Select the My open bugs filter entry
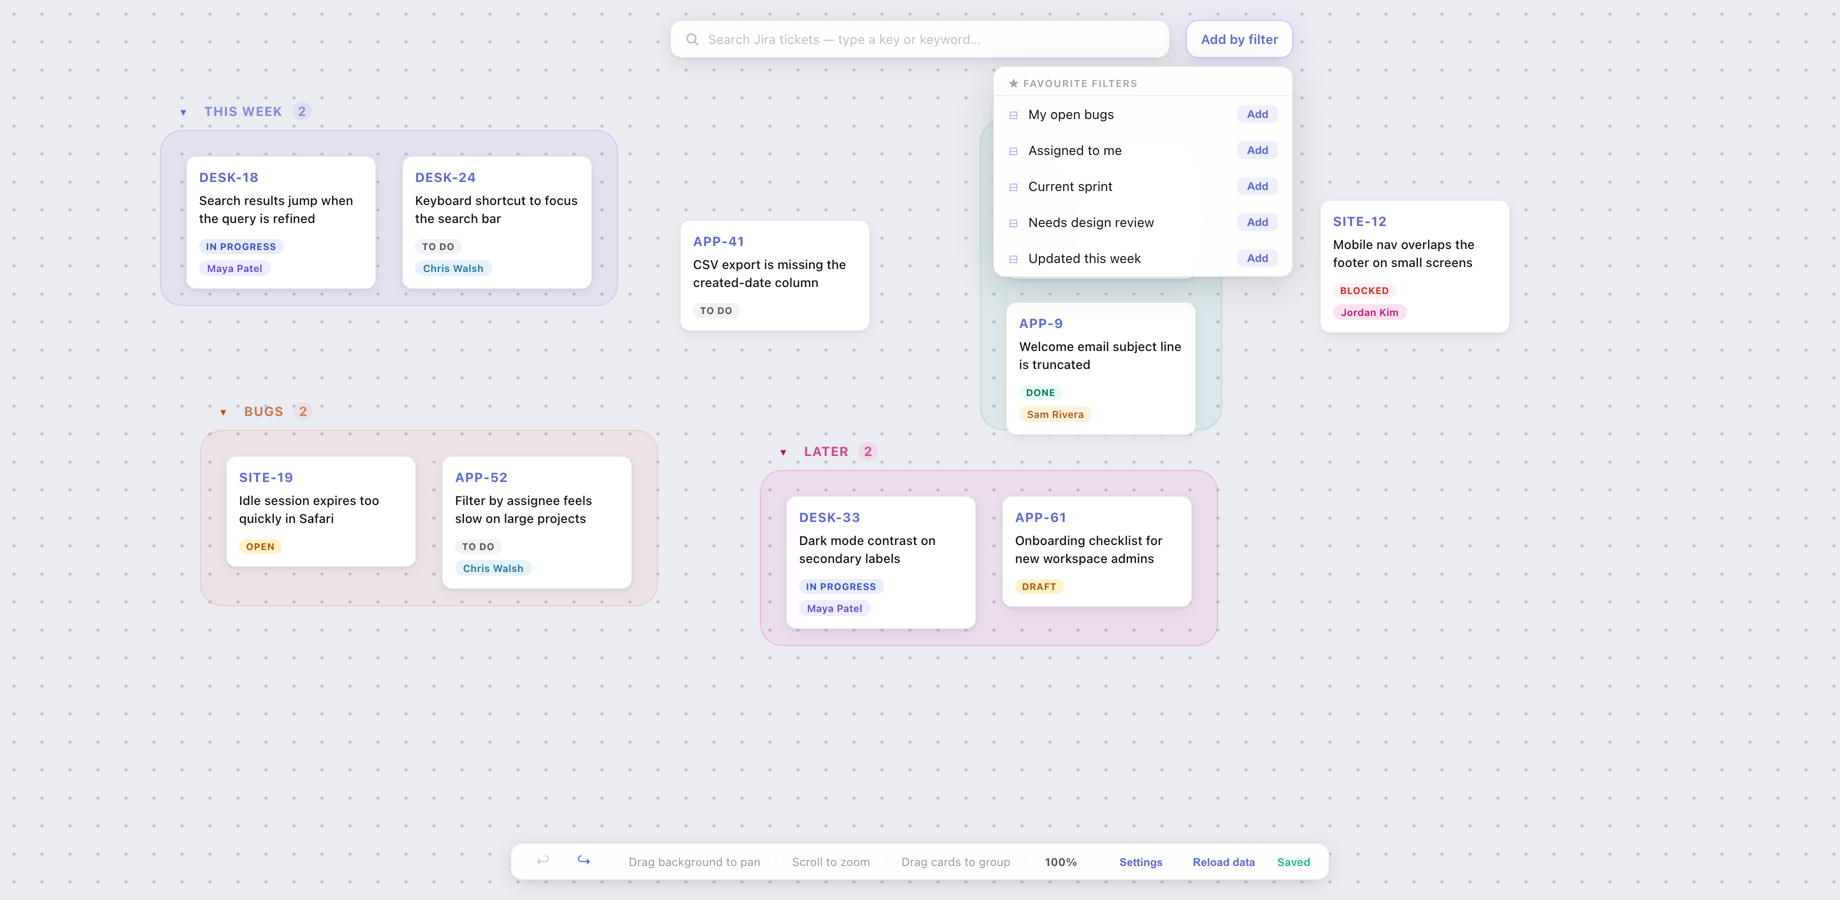This screenshot has height=900, width=1840. (1143, 114)
